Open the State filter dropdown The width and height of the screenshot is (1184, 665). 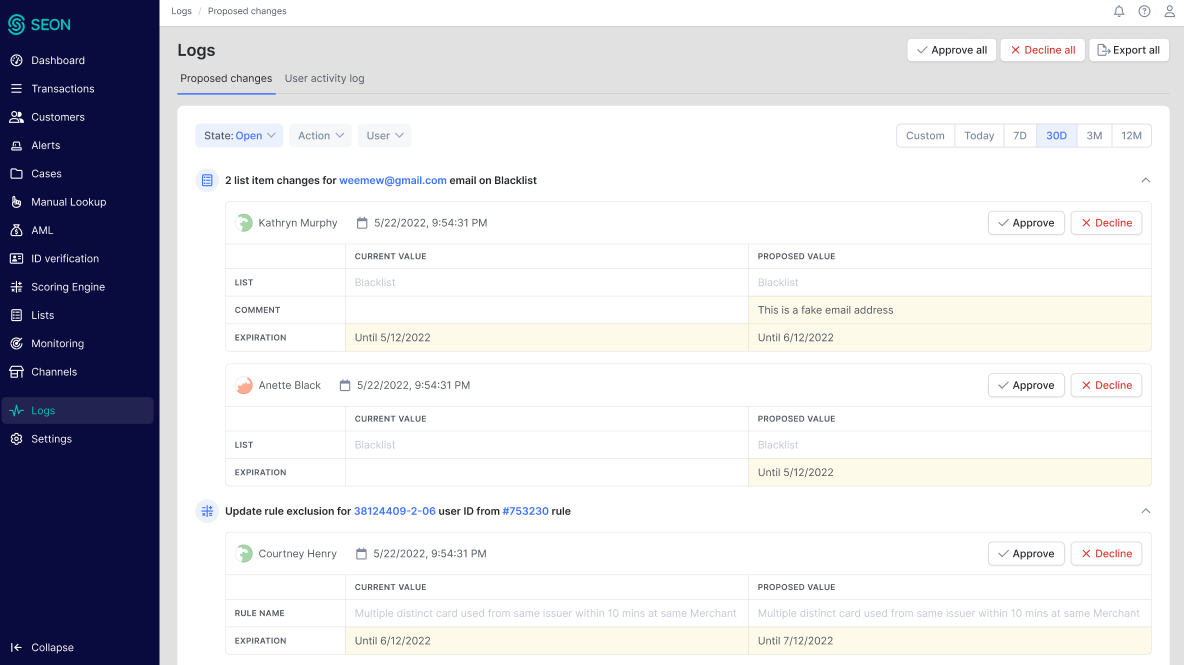[x=239, y=136]
